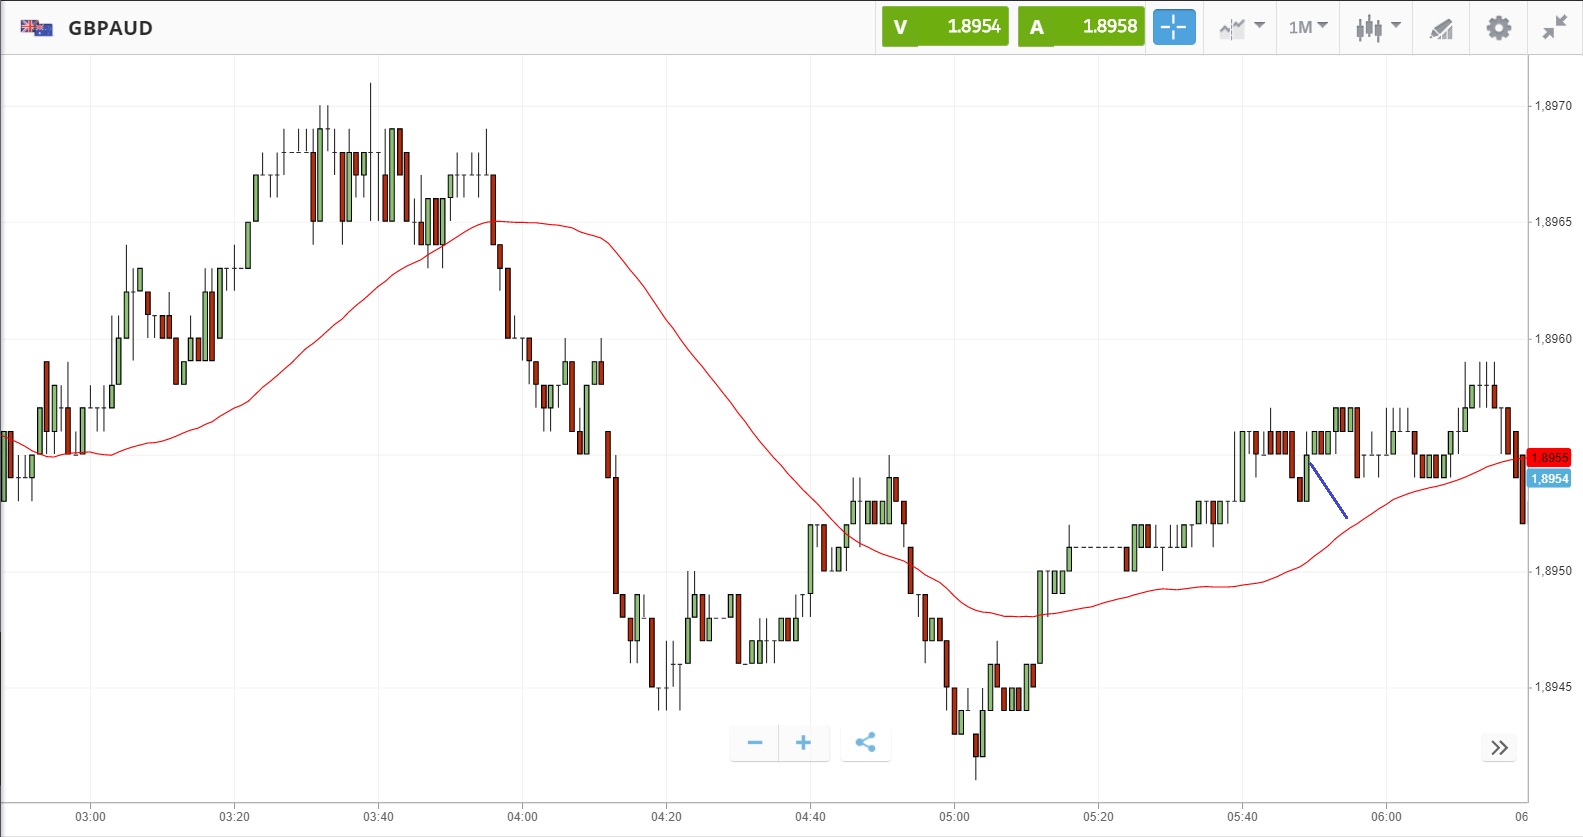Toggle the blue crosshair cursor tool
1583x837 pixels.
point(1174,27)
